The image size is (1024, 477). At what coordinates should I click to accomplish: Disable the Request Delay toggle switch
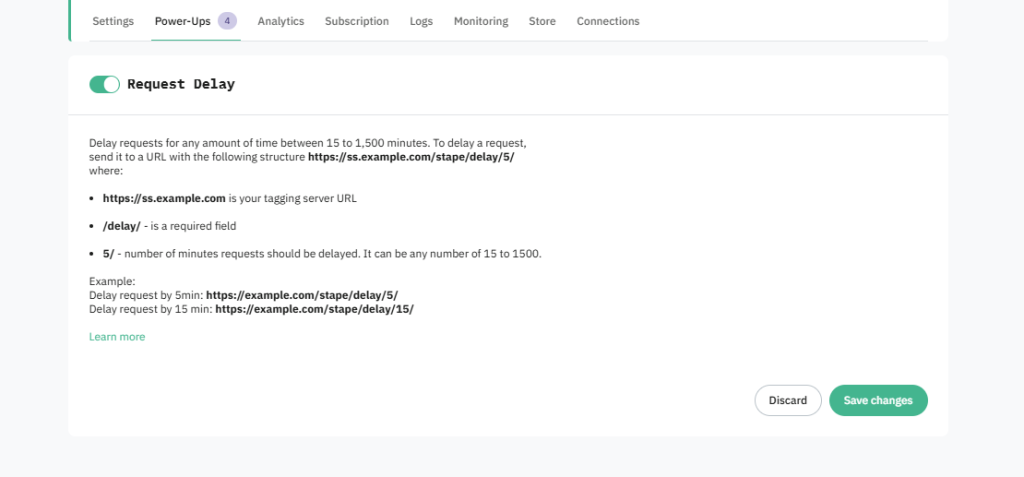104,85
